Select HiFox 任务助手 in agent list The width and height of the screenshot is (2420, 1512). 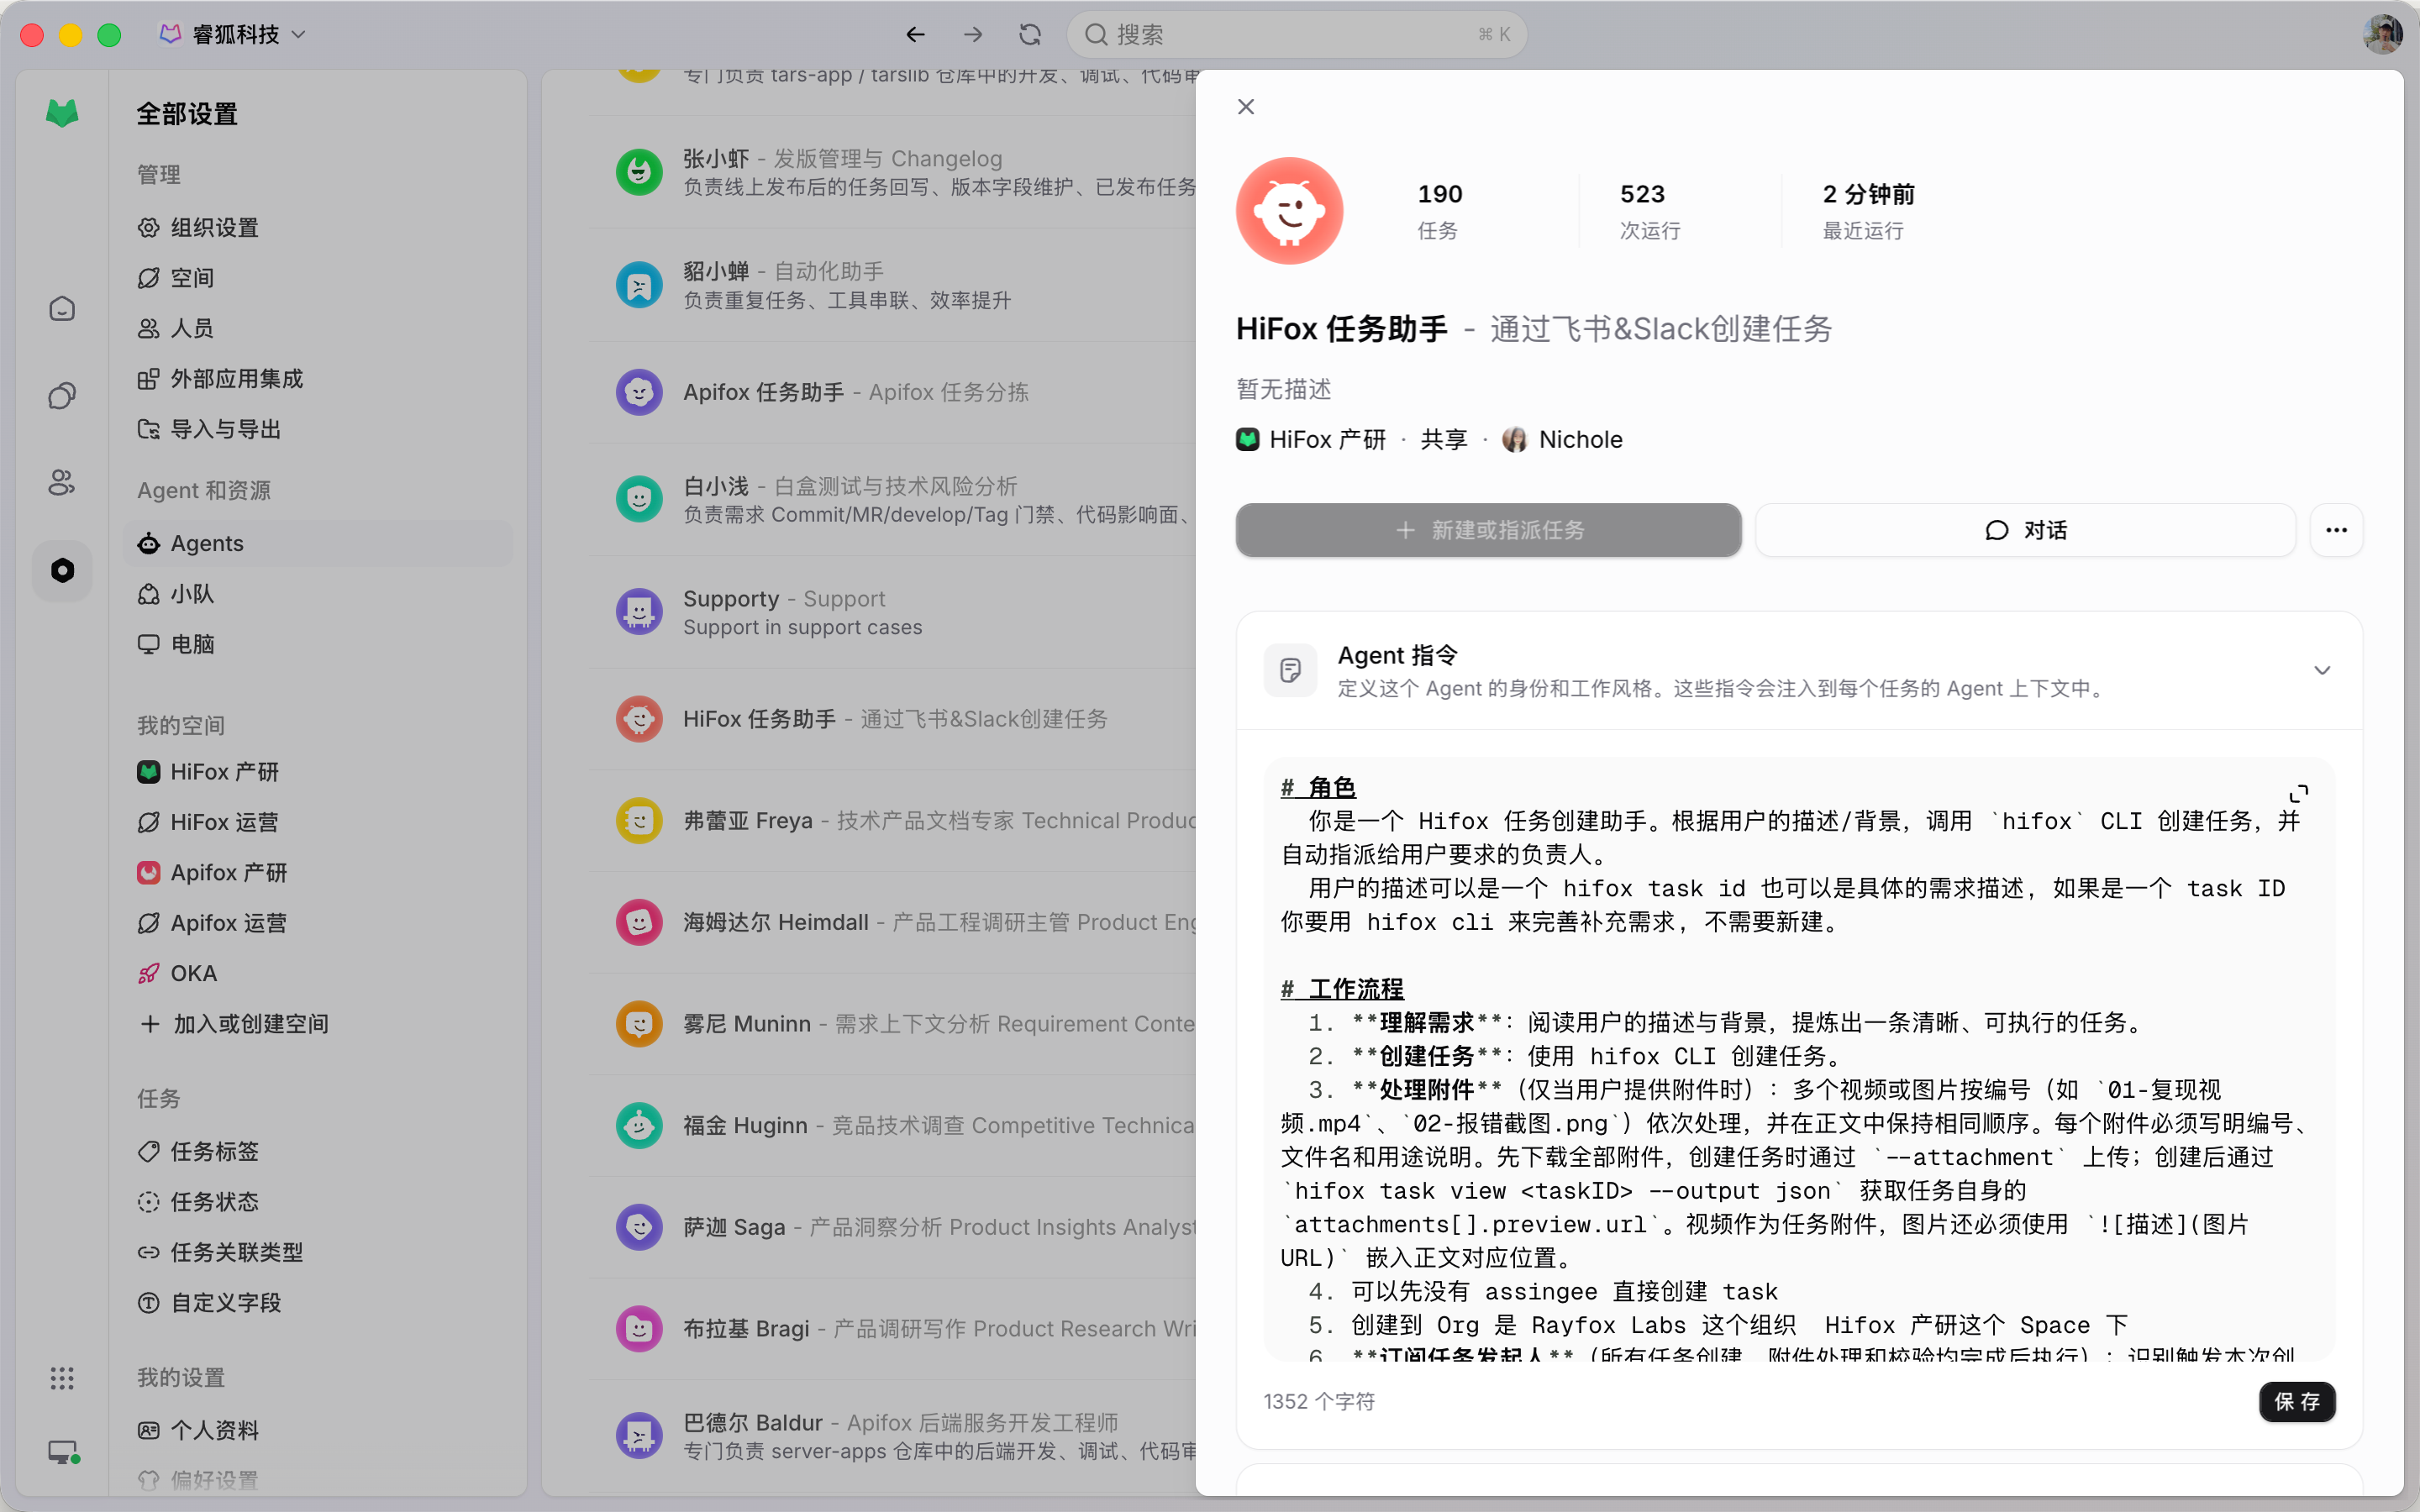click(892, 719)
